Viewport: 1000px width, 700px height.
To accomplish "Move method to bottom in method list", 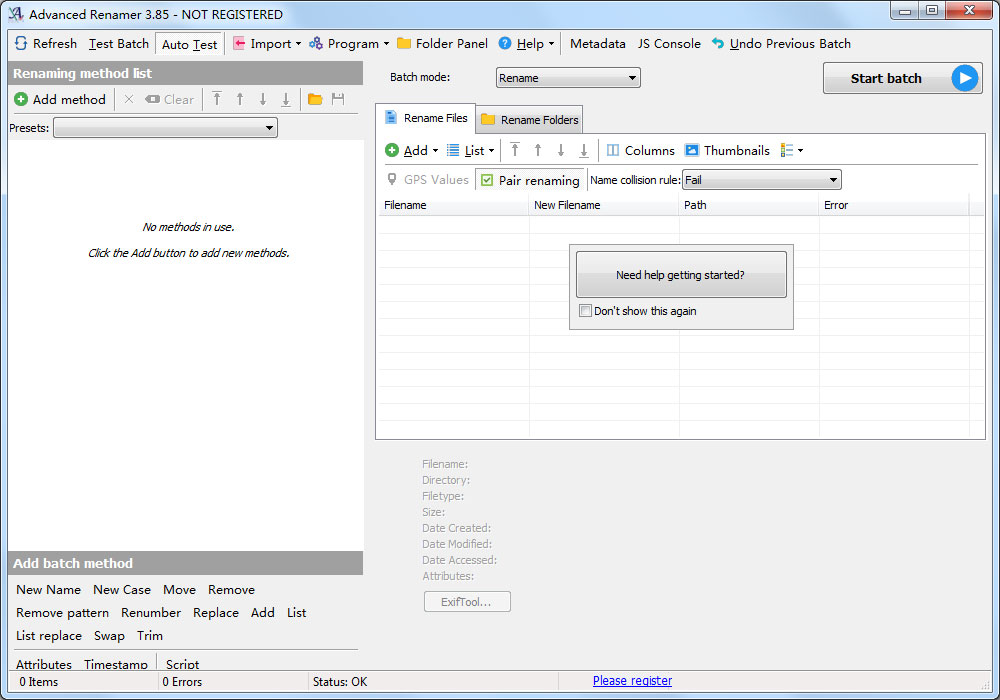I will (286, 99).
